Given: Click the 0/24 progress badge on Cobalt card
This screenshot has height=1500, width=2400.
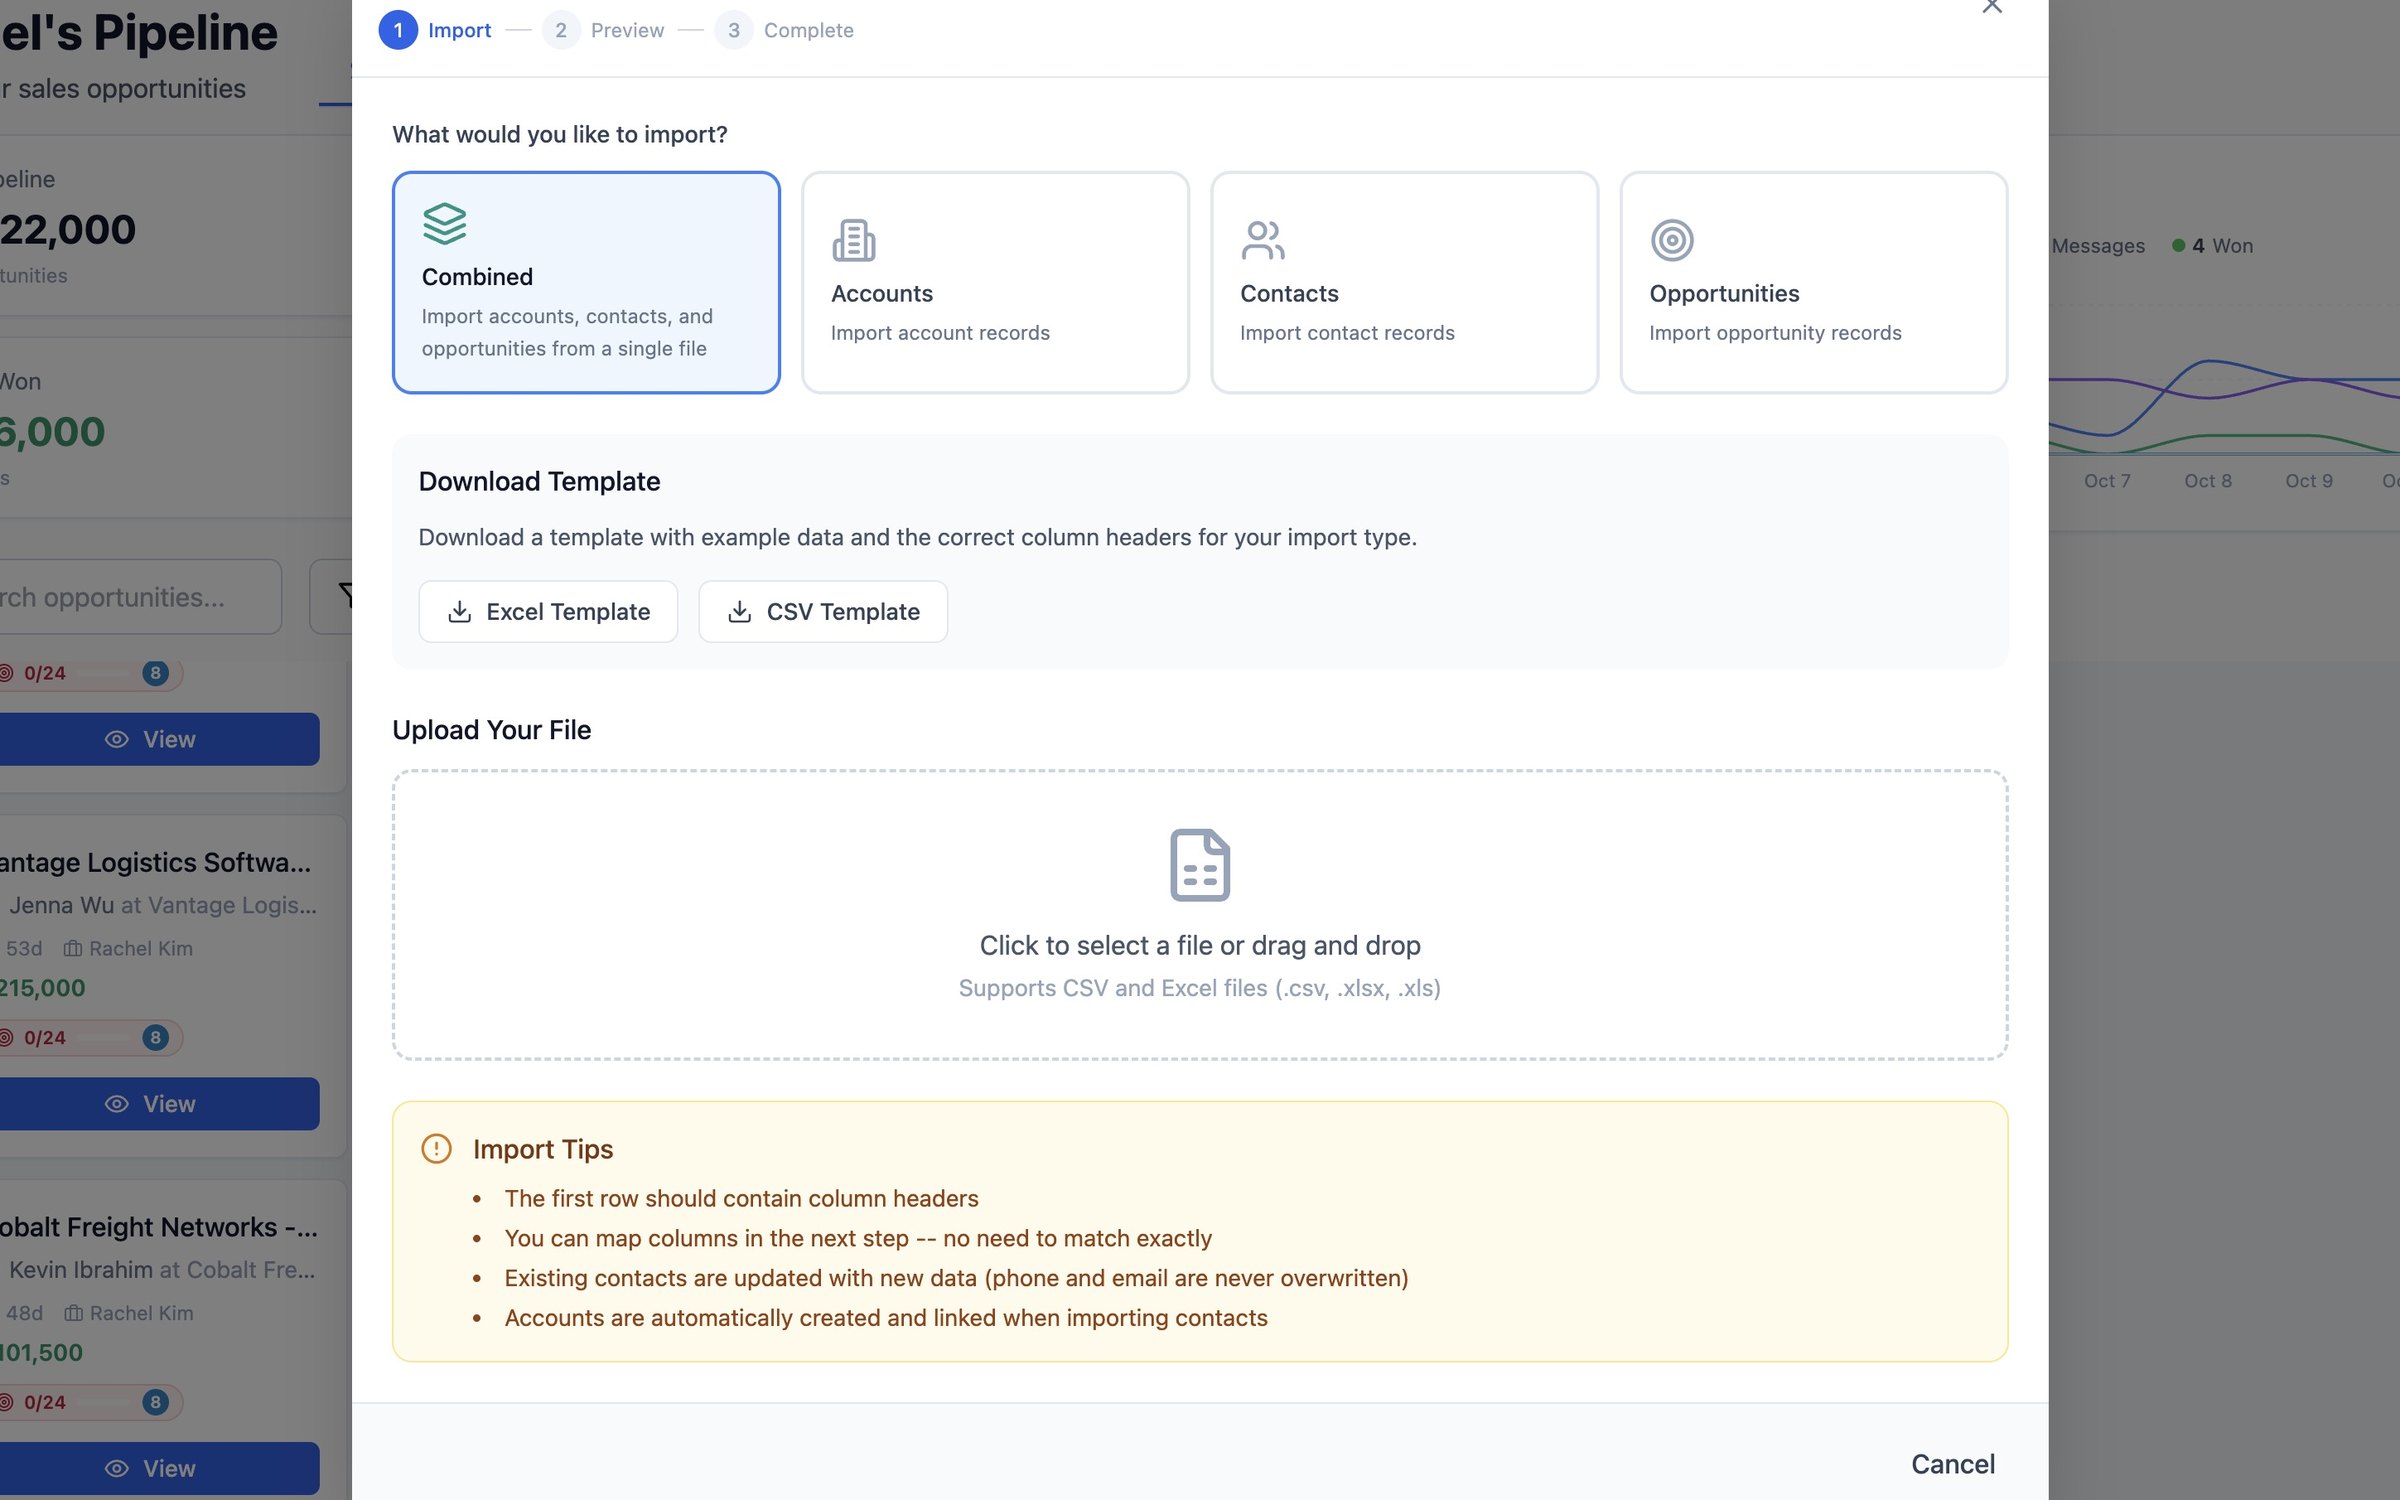Looking at the screenshot, I should coord(91,1402).
